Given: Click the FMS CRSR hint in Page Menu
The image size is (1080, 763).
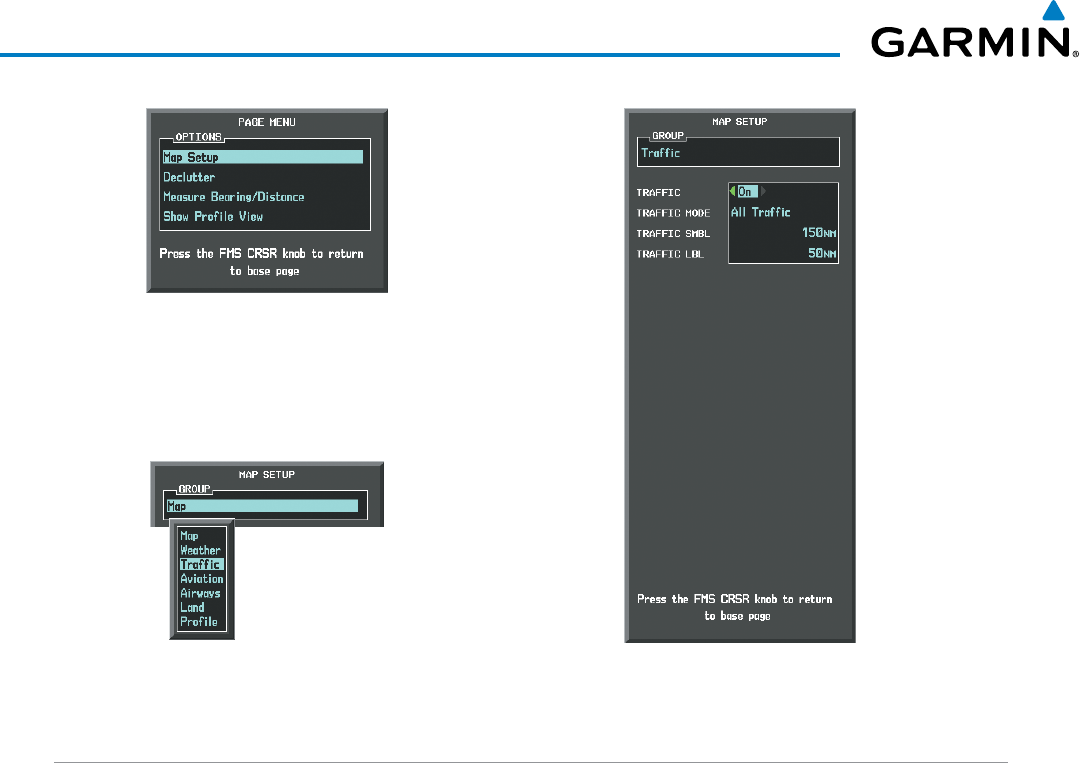Looking at the screenshot, I should pyautogui.click(x=262, y=262).
